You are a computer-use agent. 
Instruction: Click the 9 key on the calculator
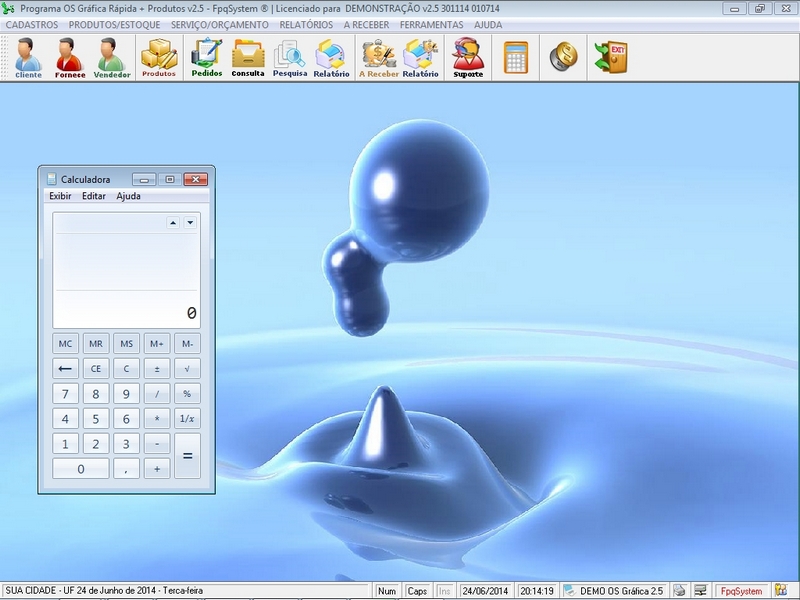[127, 393]
